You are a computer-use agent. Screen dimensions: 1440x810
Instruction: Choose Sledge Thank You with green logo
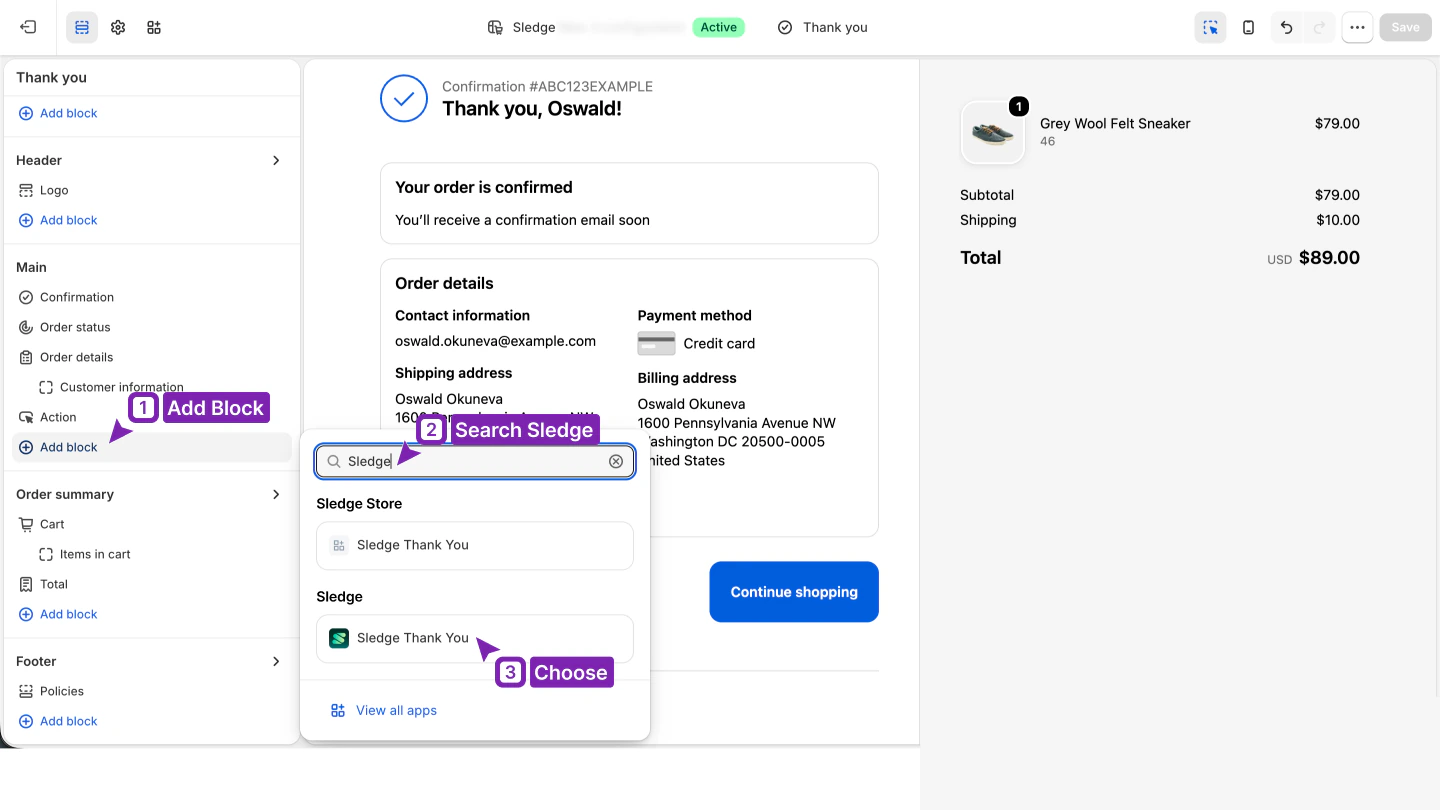coord(475,639)
